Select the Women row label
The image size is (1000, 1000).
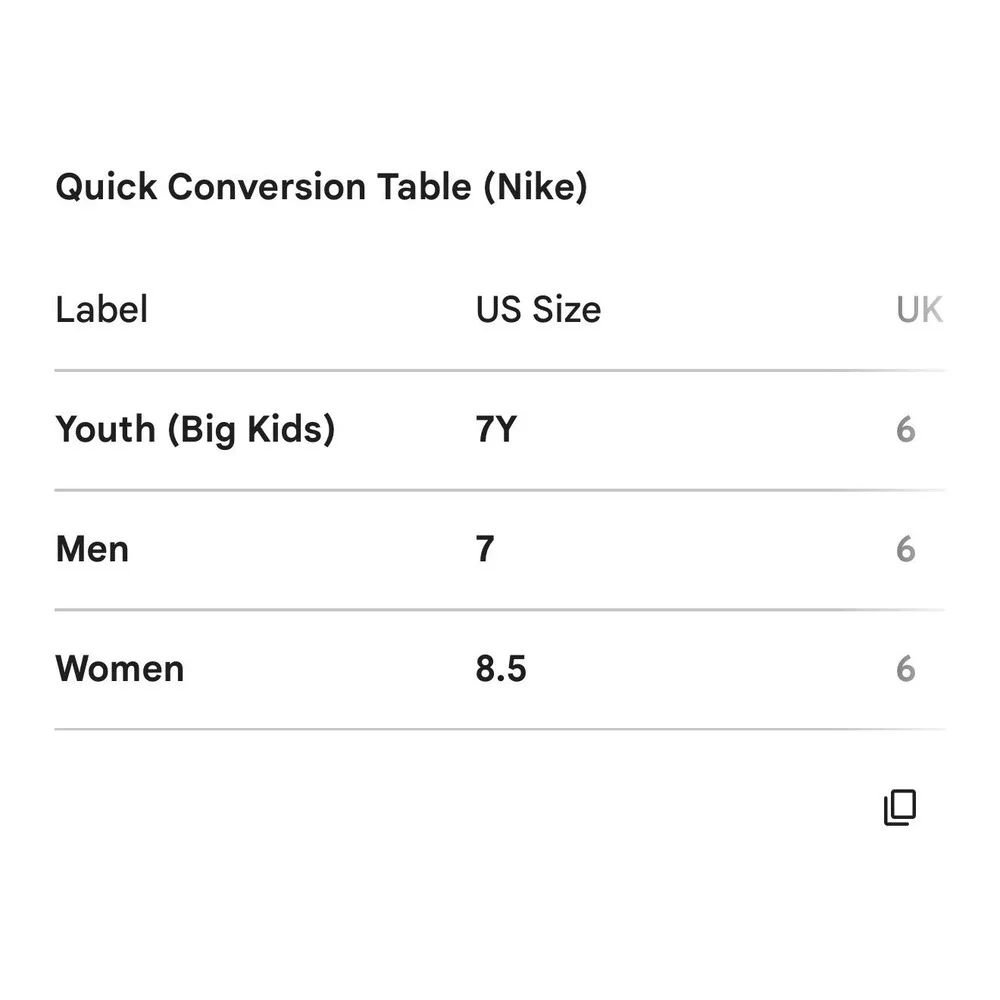point(120,669)
